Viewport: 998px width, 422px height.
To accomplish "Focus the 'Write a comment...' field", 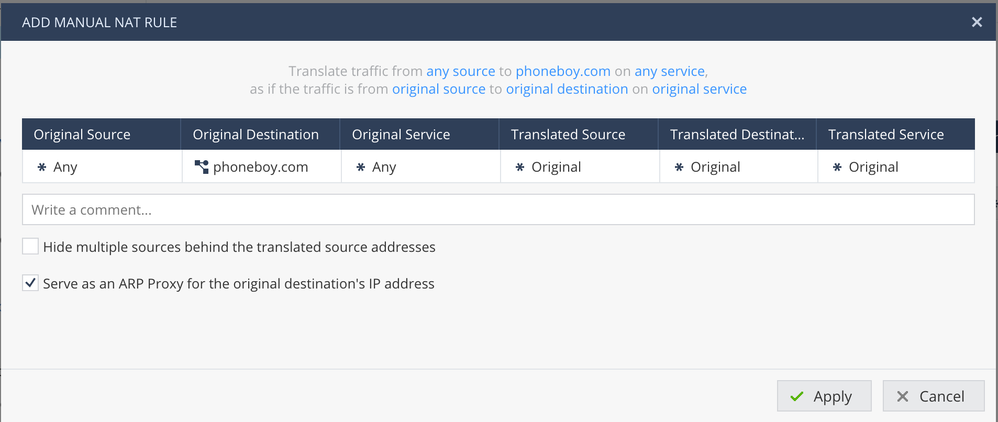I will [x=498, y=209].
